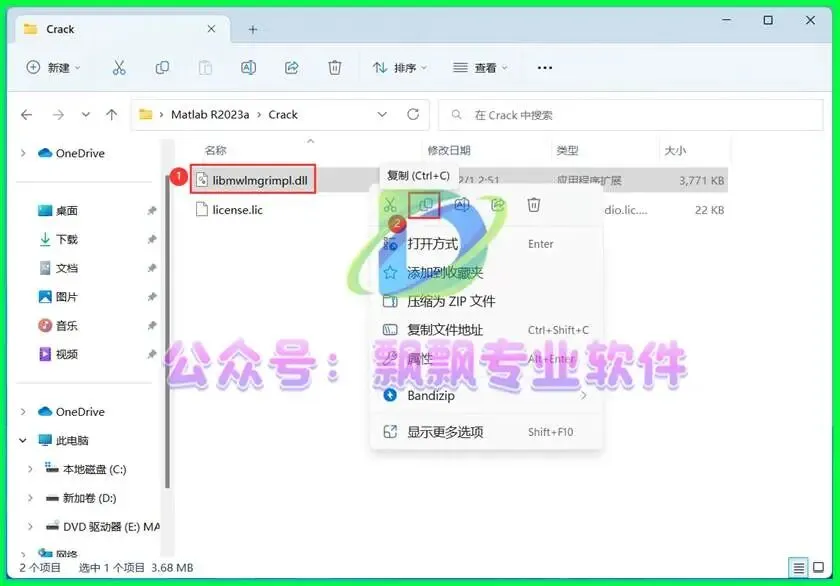Click the Copy icon in the top toolbar

coord(162,67)
